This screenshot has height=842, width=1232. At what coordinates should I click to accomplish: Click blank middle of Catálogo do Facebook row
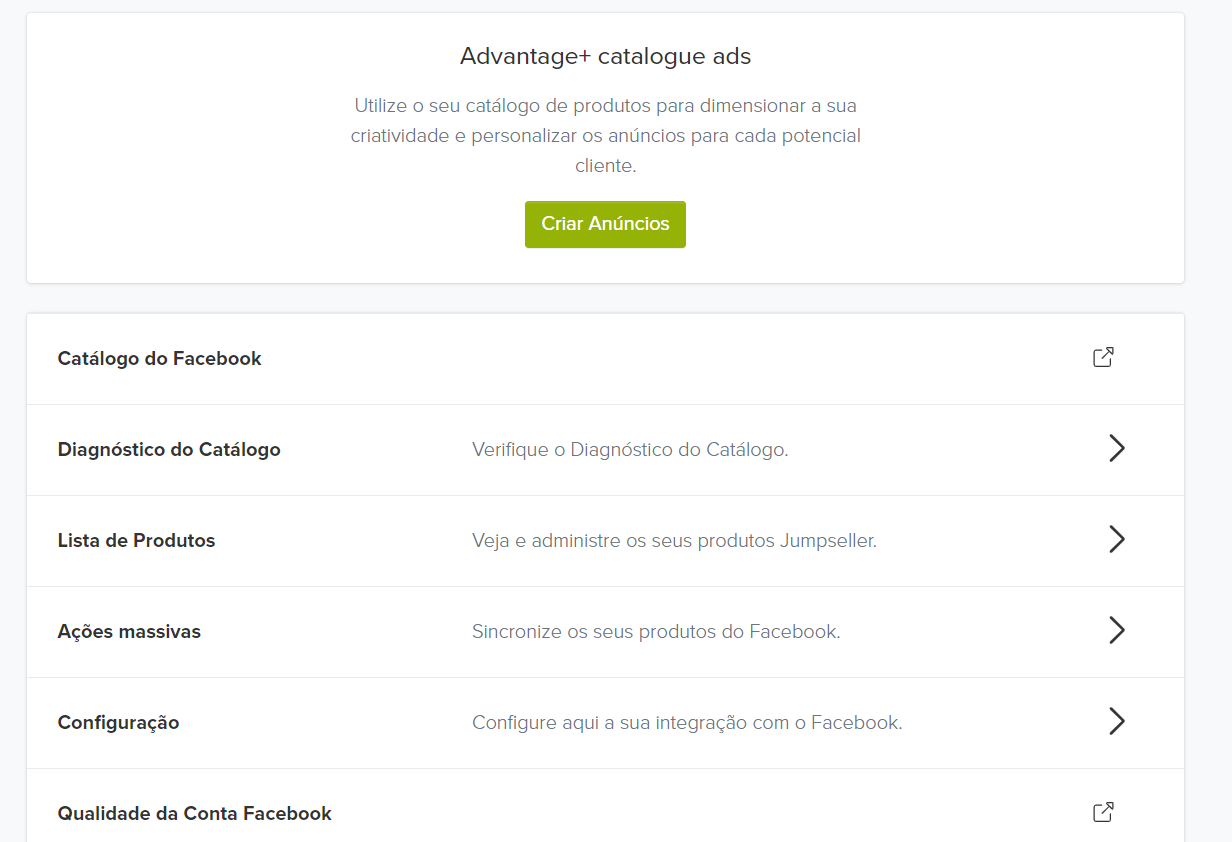(x=650, y=359)
